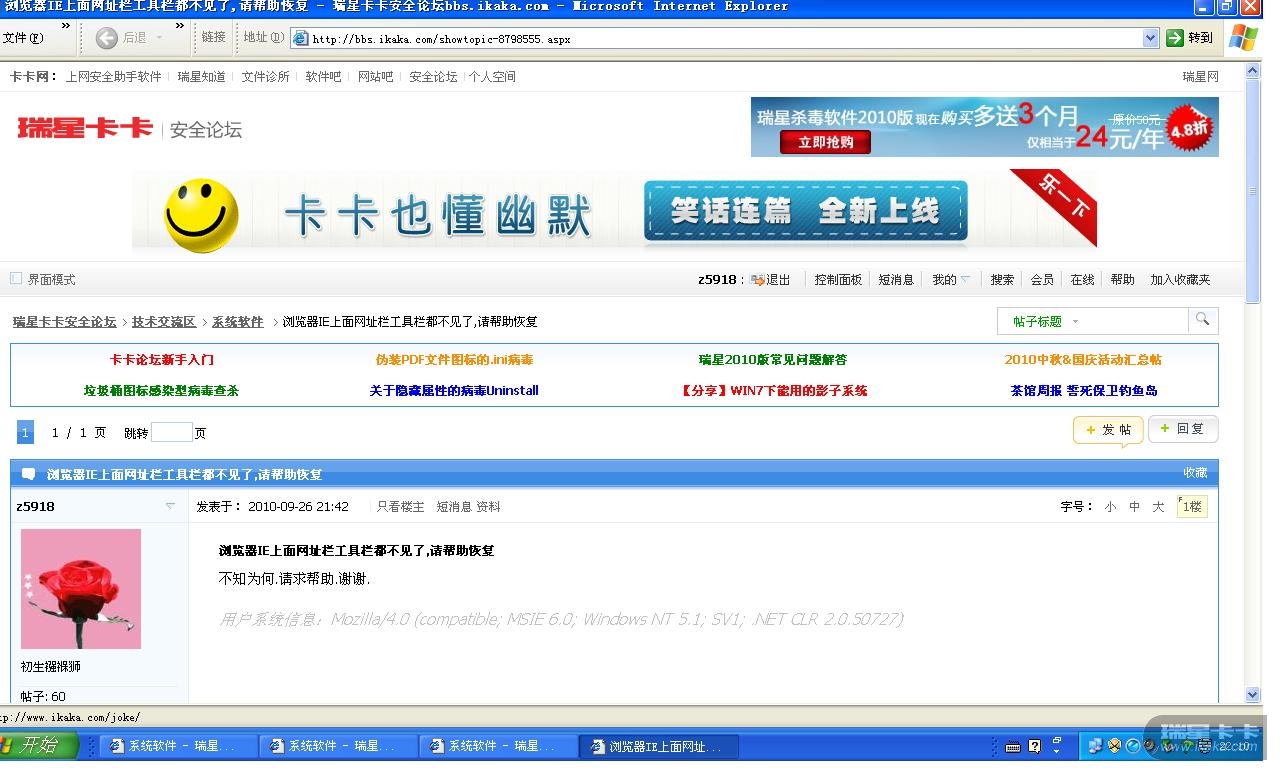Viewport: 1280px width, 768px height.
Task: Click the 收藏 link in the thread header
Action: click(1195, 473)
